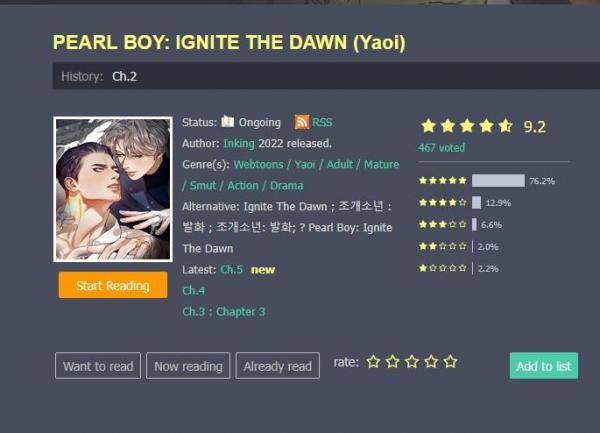
Task: Rate with the fifth star
Action: tap(450, 361)
